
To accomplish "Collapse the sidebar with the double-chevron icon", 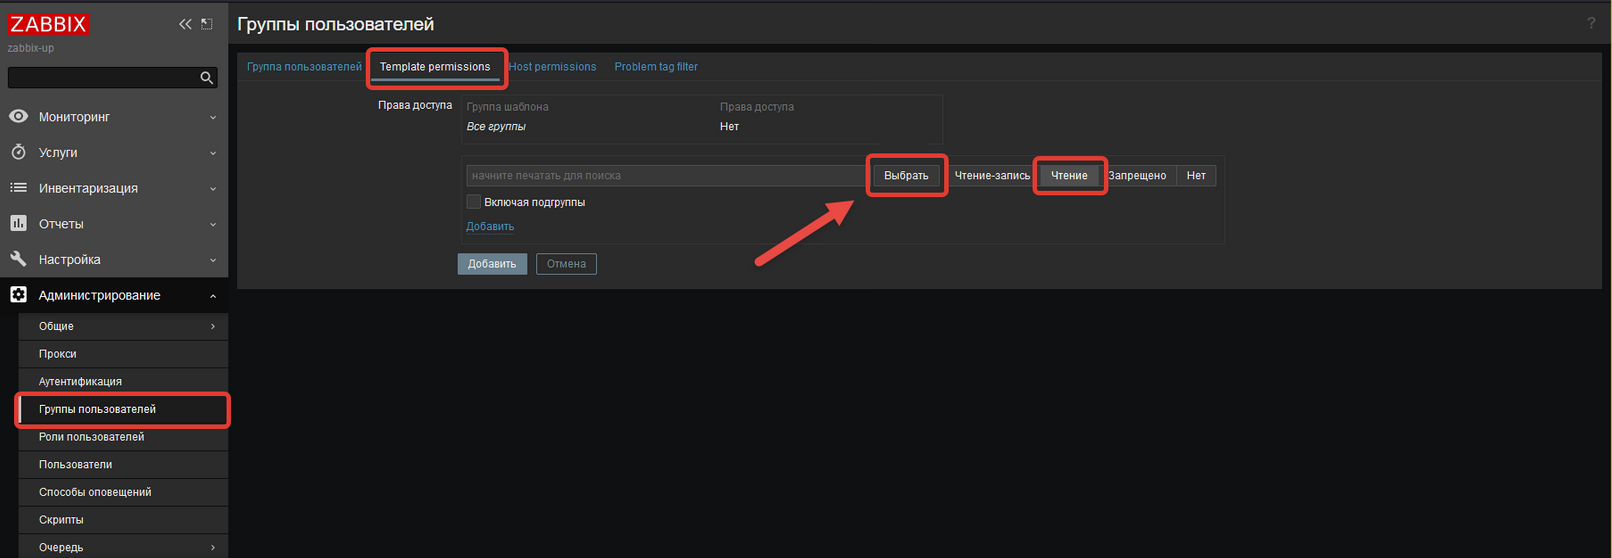I will 185,24.
